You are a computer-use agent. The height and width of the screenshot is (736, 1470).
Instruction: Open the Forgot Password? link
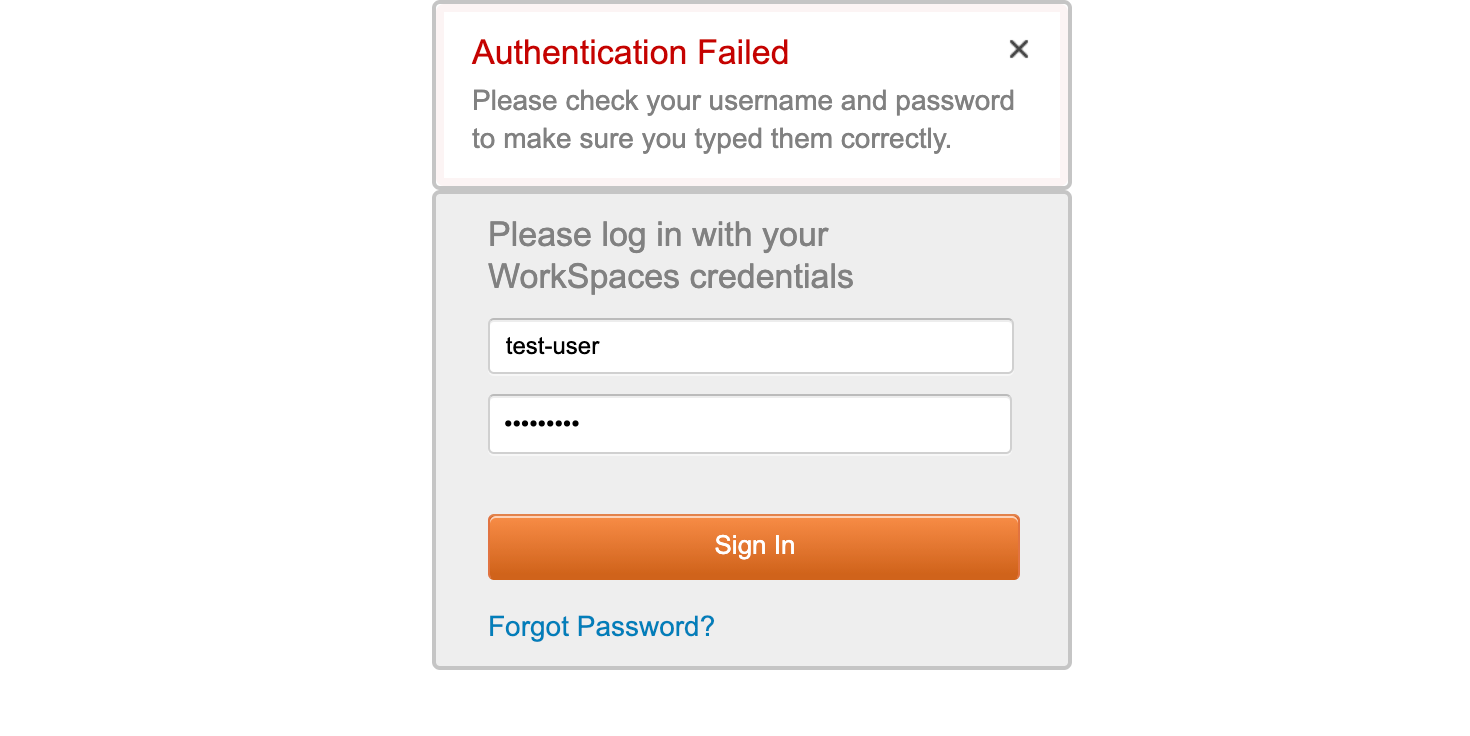click(x=601, y=627)
